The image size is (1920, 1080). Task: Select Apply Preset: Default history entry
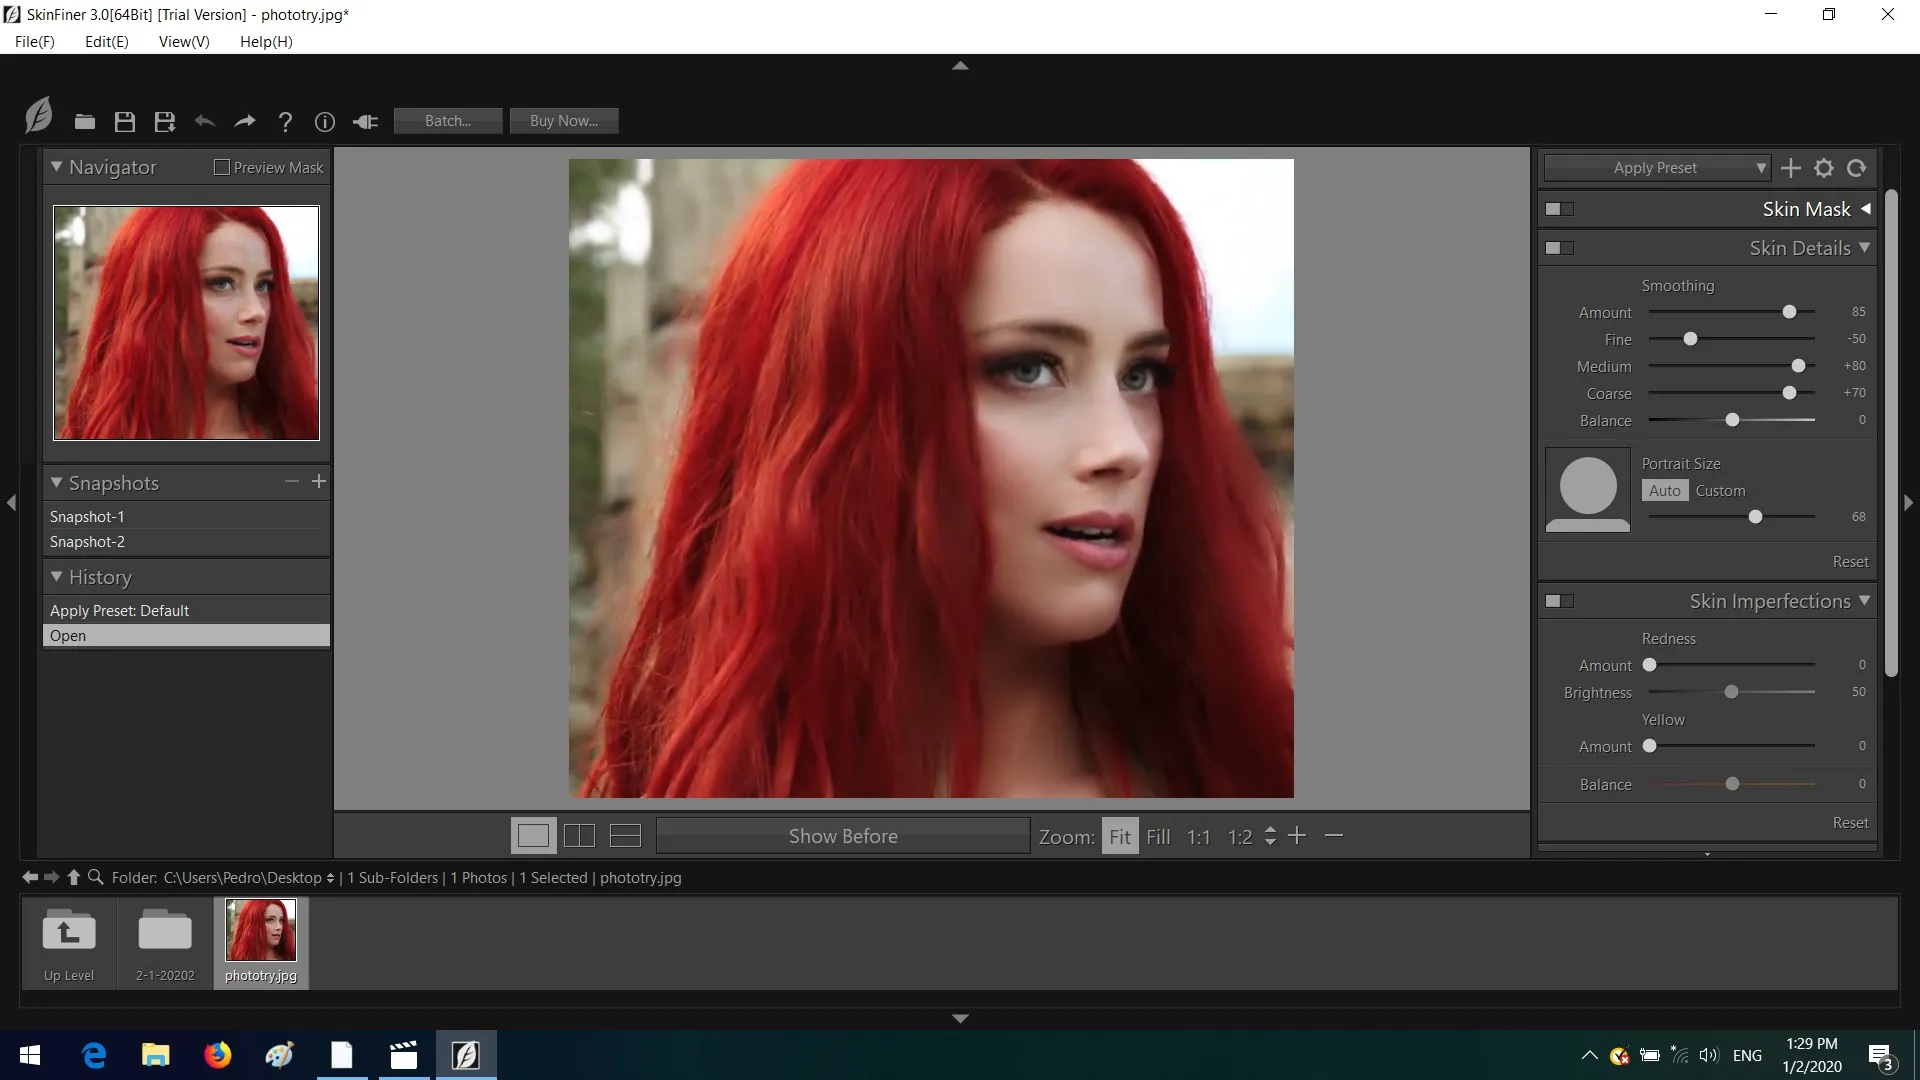click(x=187, y=610)
